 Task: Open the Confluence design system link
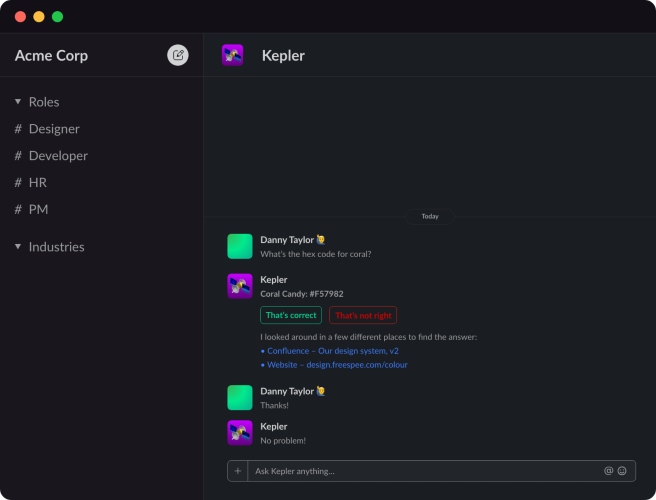(x=333, y=351)
